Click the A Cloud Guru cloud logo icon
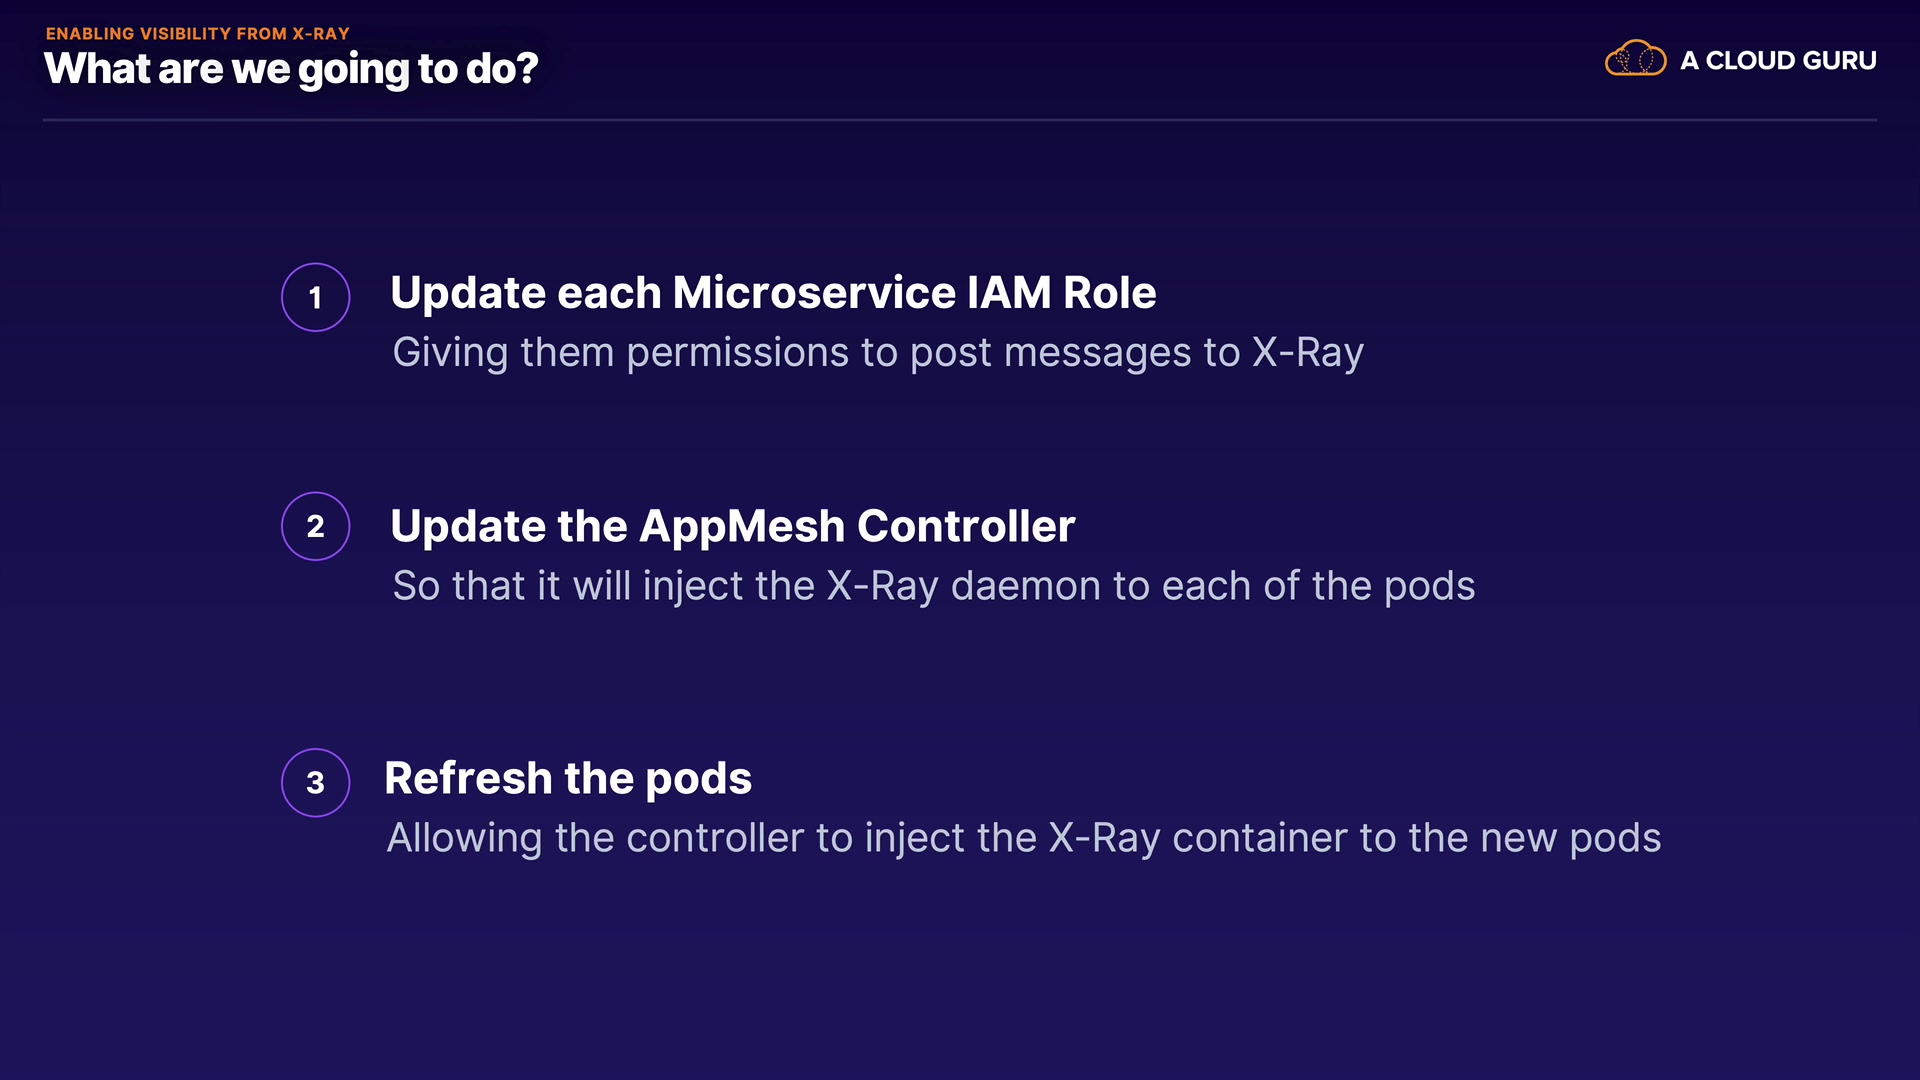1920x1080 pixels. point(1635,59)
